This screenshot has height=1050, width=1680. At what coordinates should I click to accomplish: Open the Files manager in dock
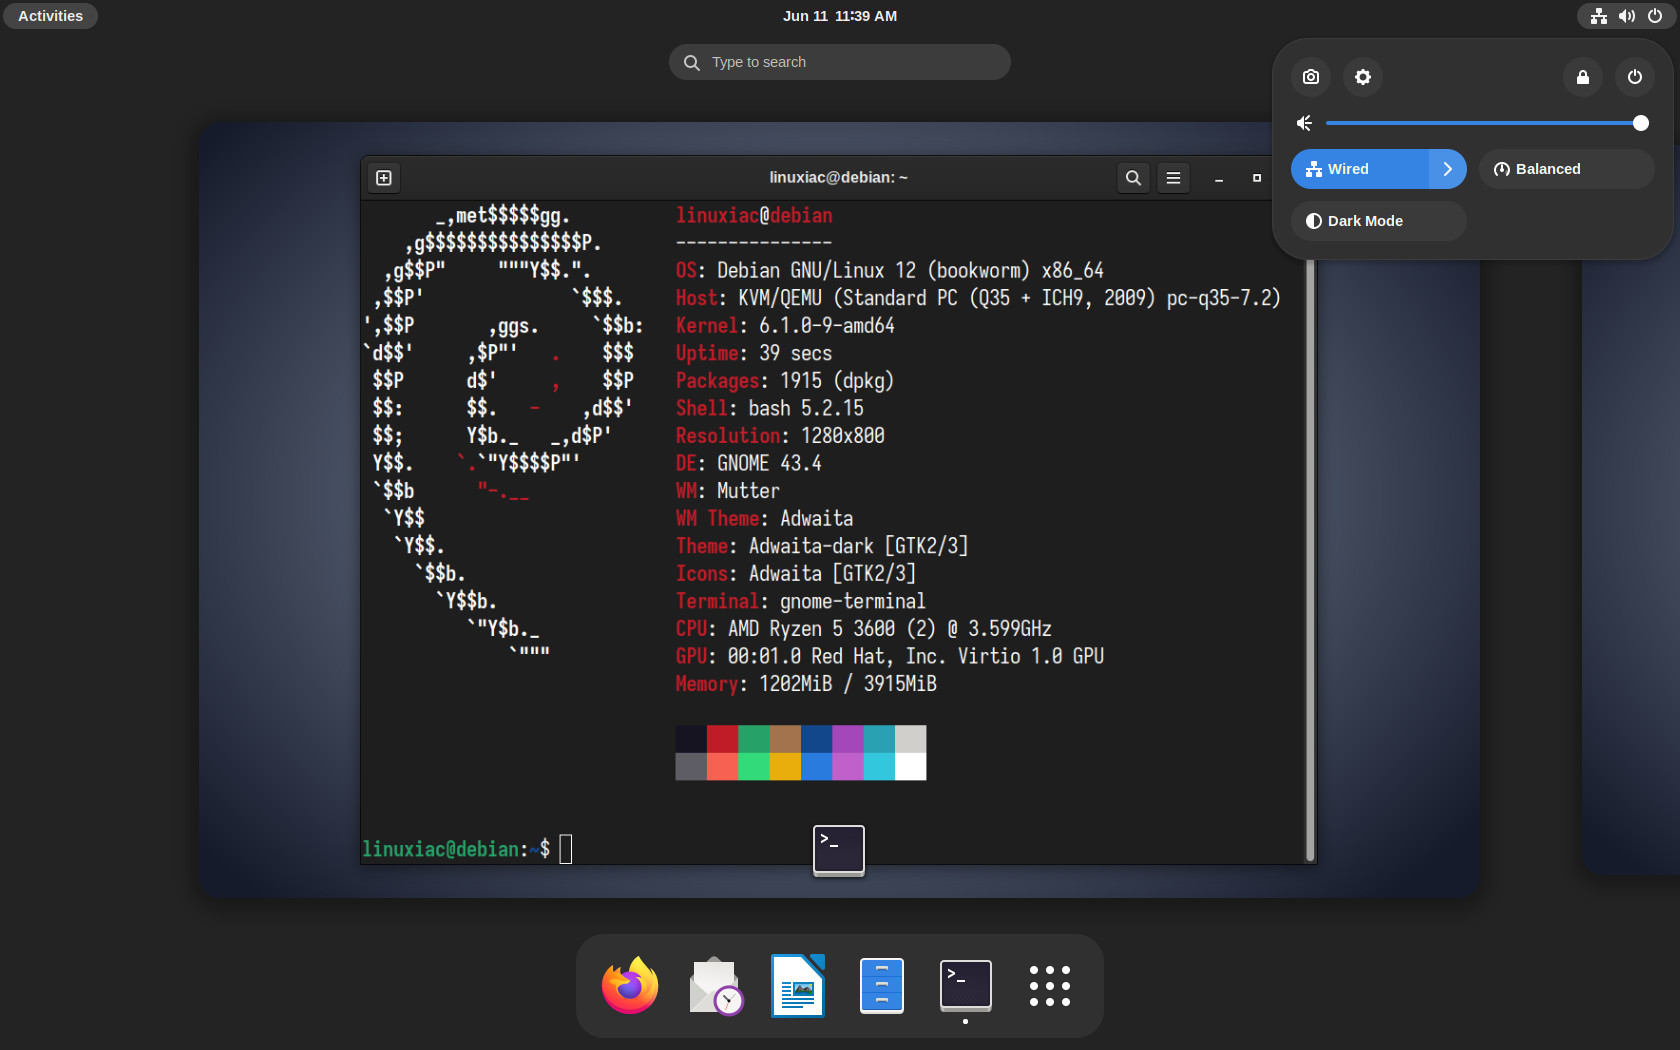coord(882,986)
